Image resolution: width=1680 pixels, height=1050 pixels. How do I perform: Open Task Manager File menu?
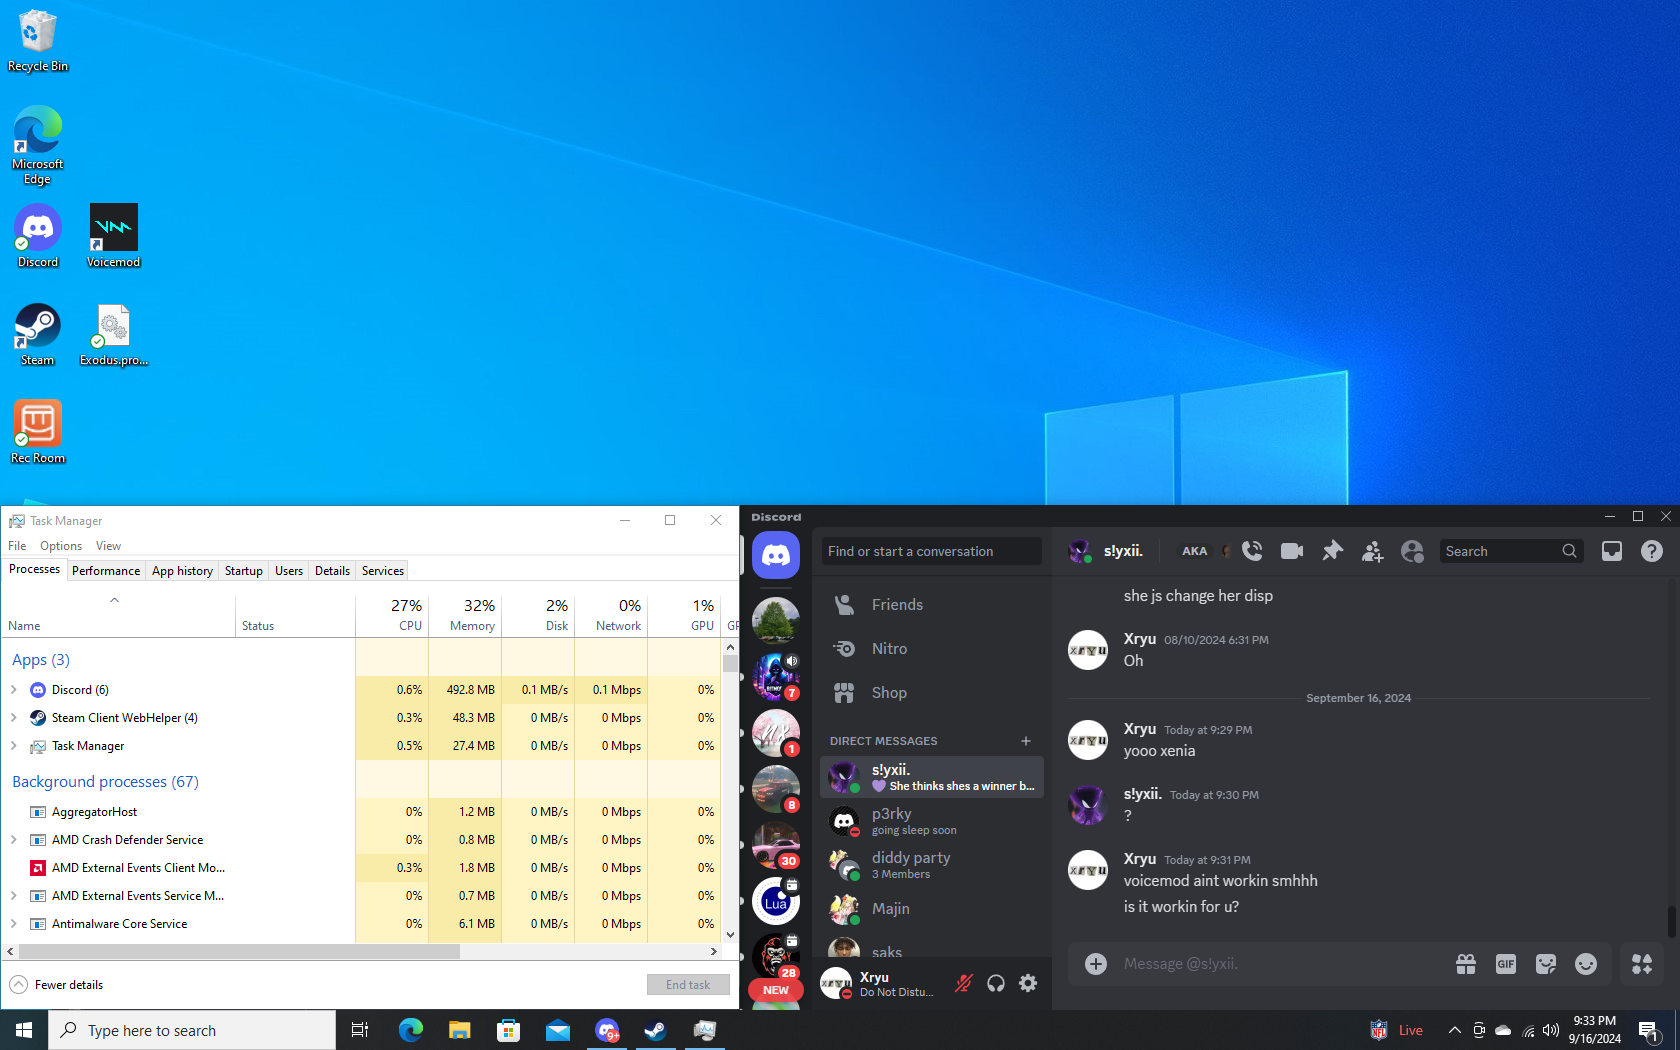(x=17, y=546)
